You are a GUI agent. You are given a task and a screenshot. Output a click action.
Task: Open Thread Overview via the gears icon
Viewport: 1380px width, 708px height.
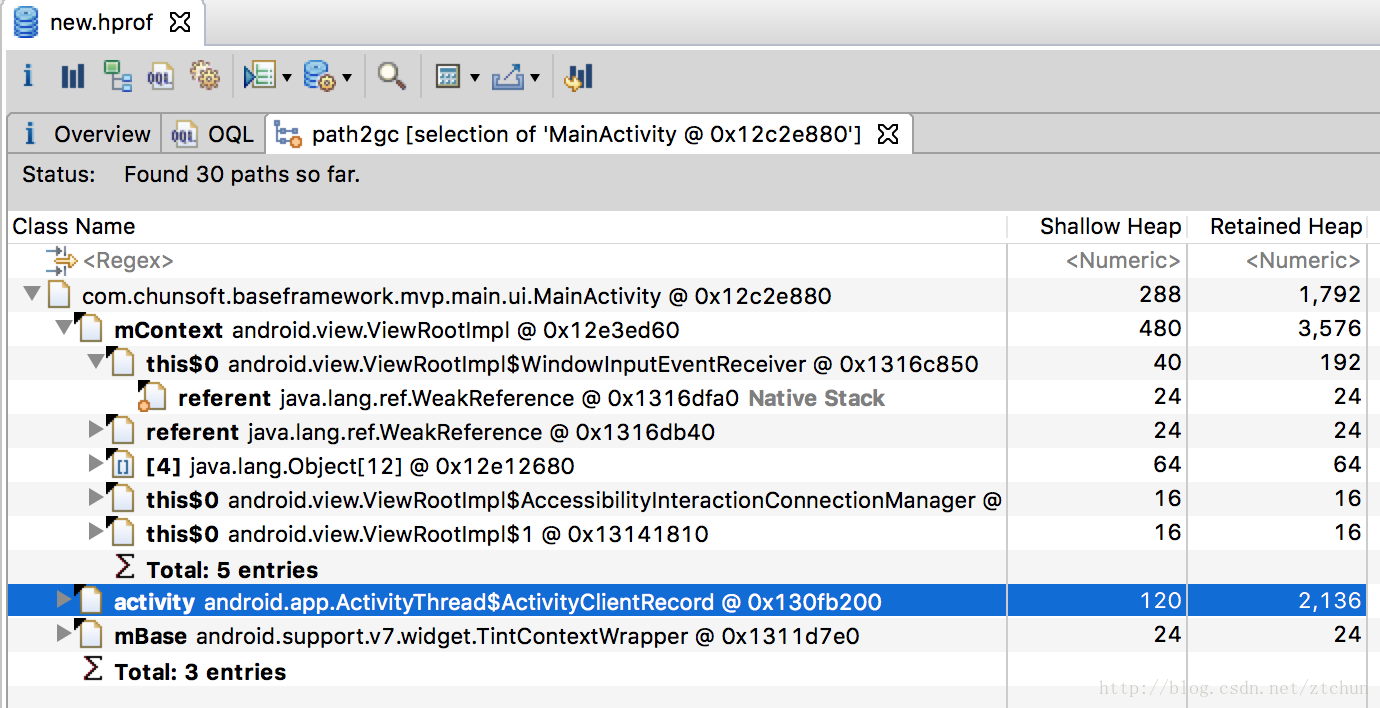[x=204, y=77]
